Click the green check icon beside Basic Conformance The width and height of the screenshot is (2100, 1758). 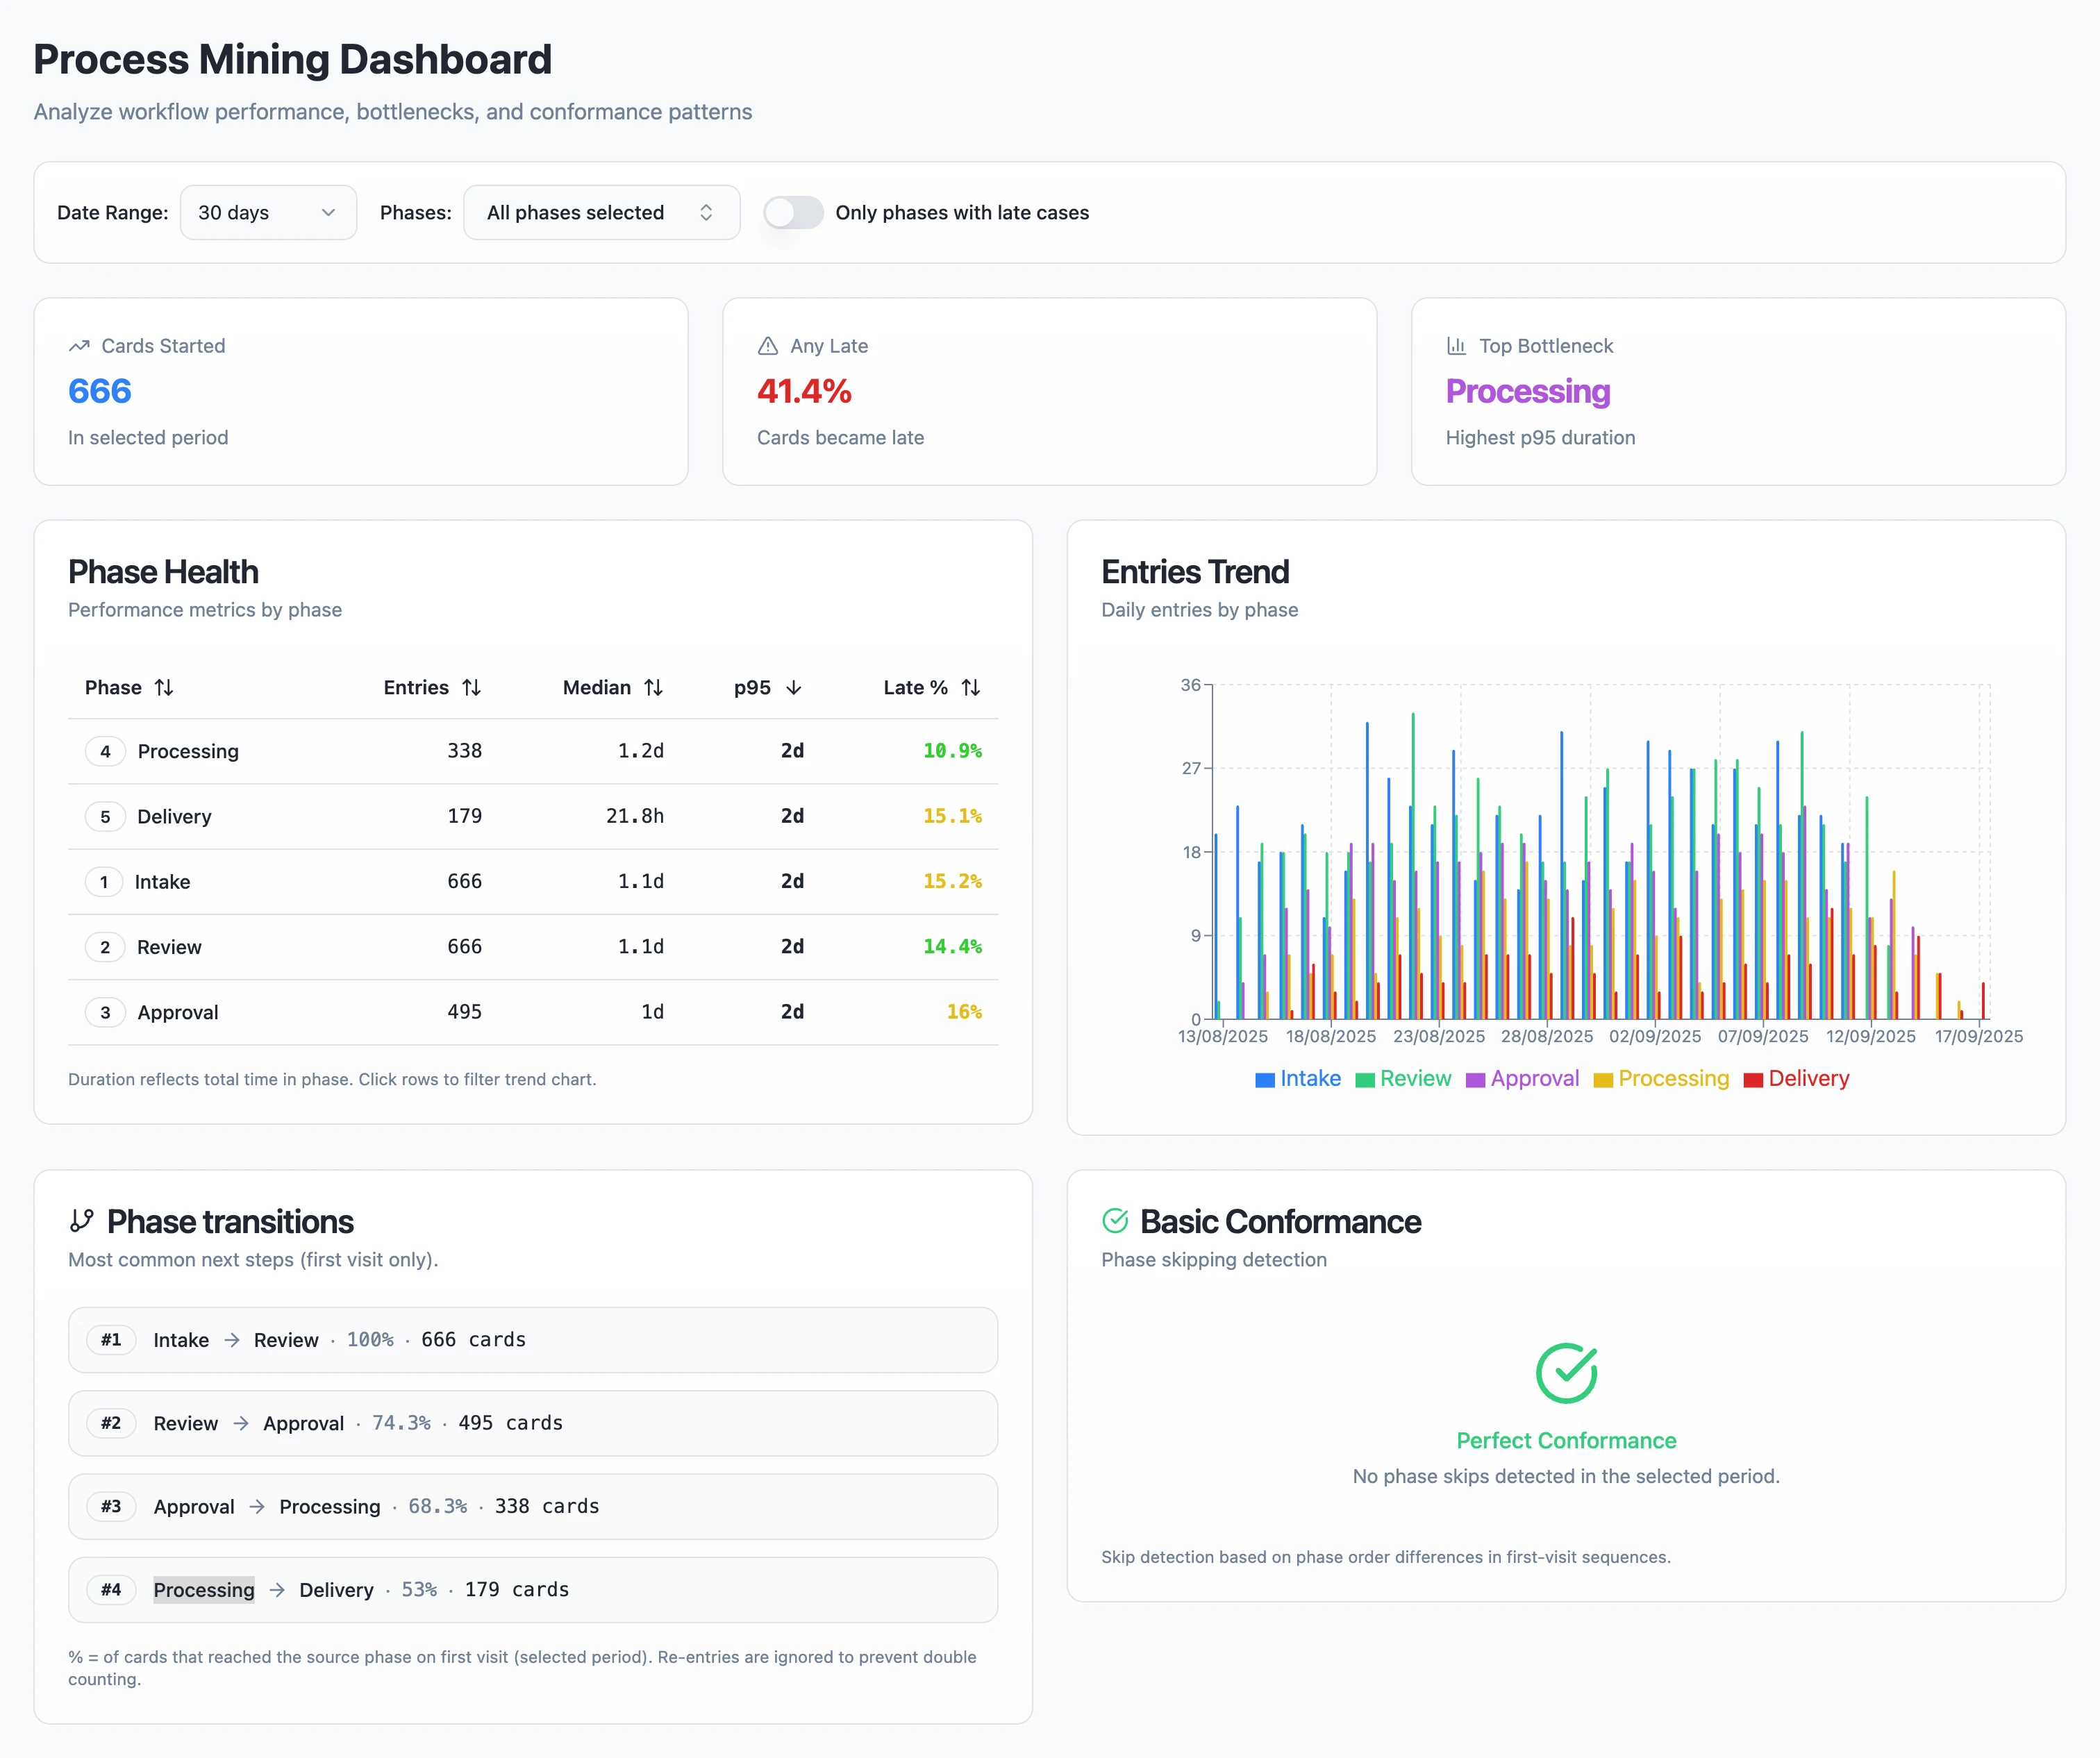(1116, 1220)
